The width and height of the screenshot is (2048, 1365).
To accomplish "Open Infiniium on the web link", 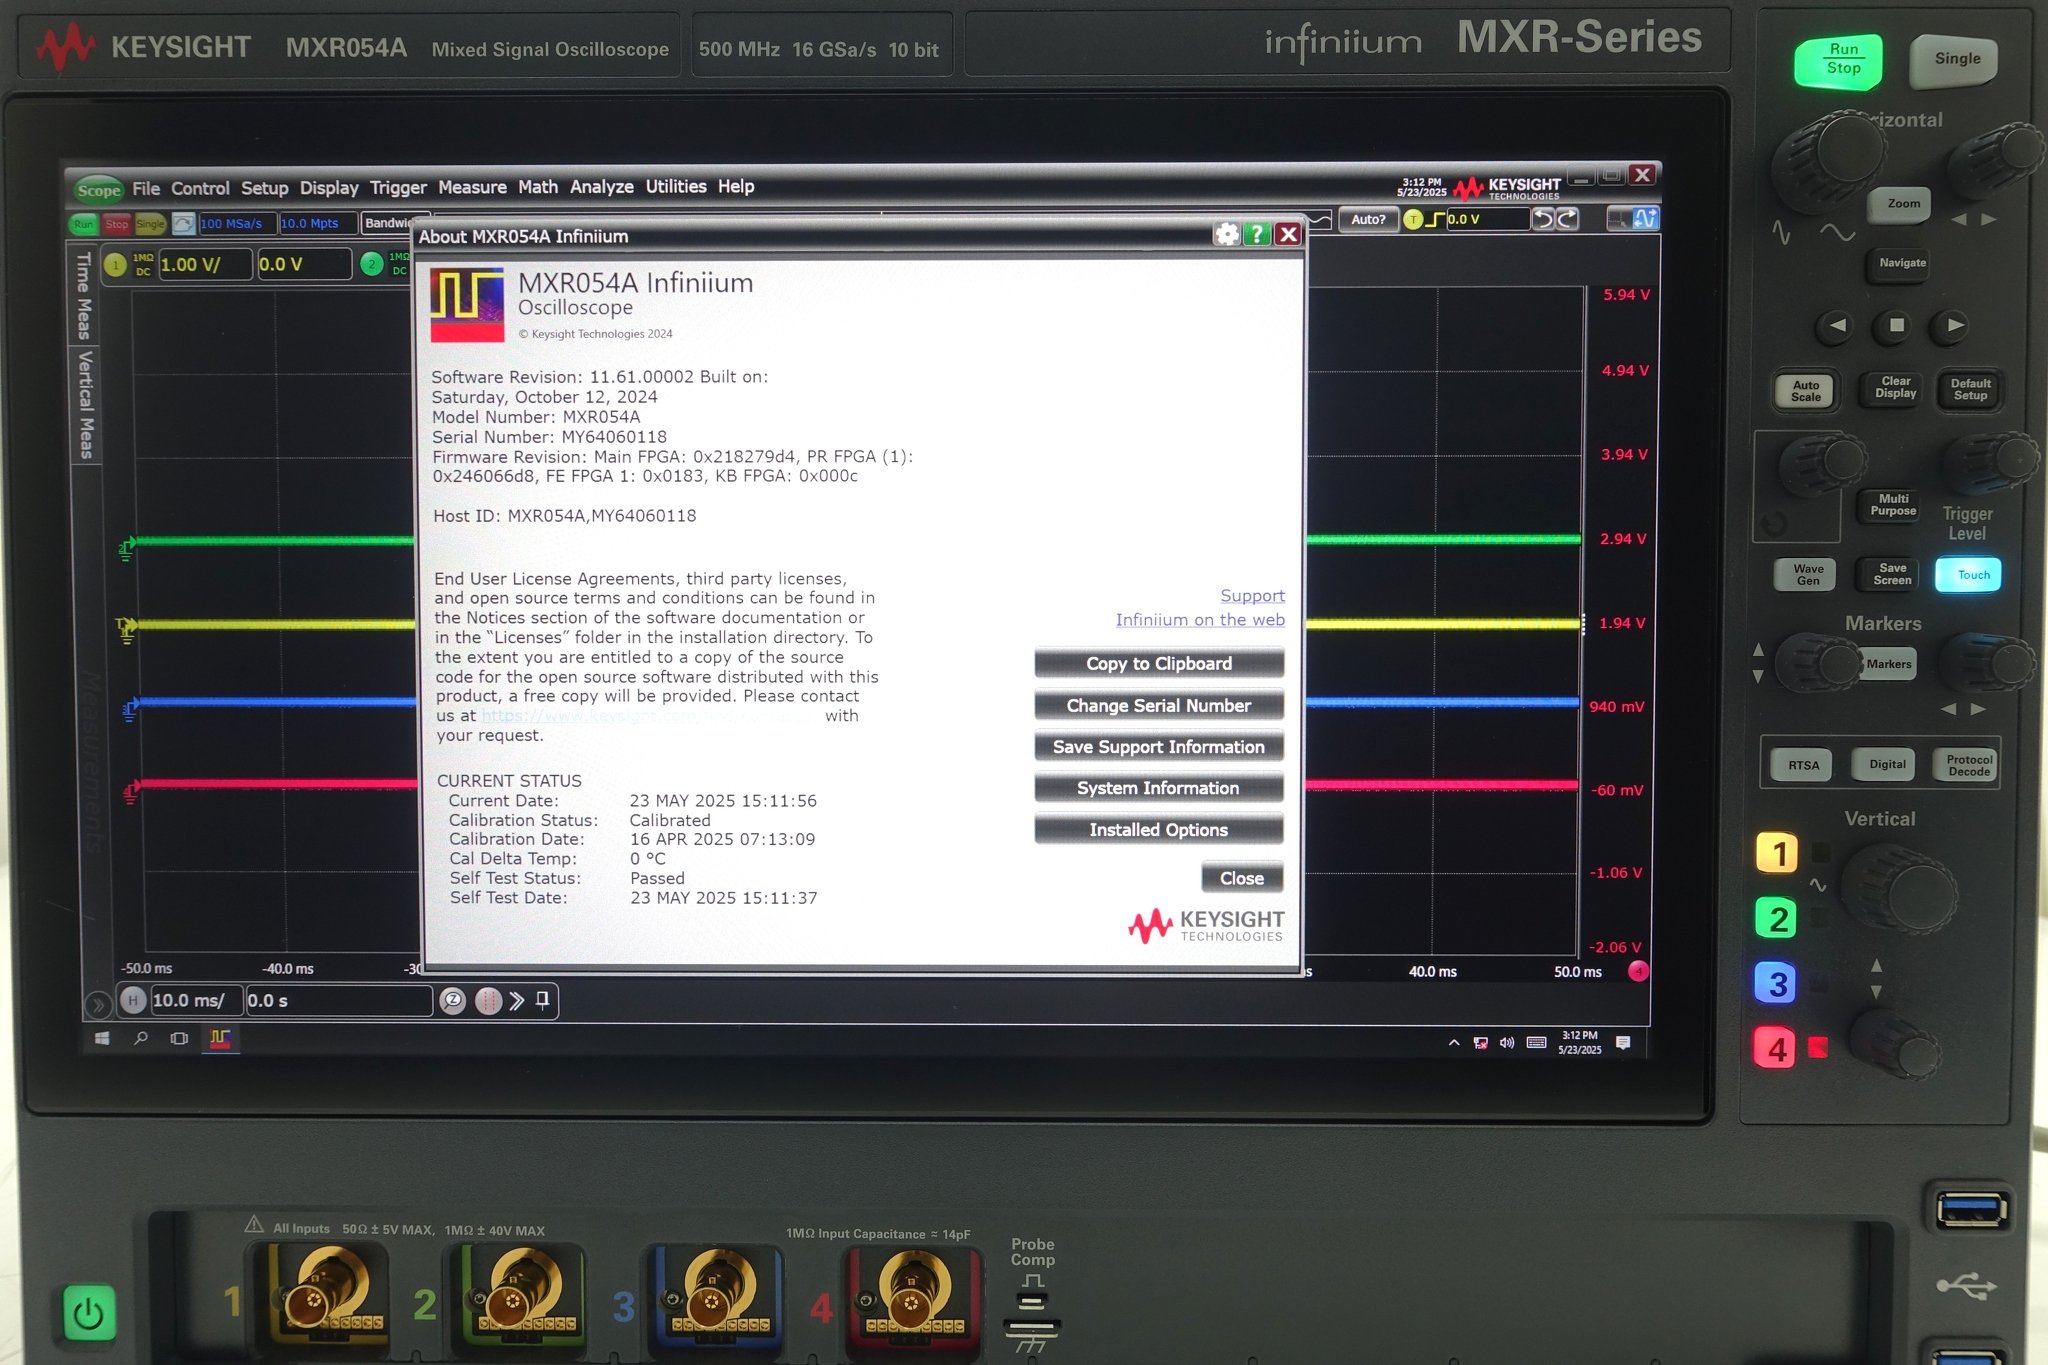I will [x=1200, y=620].
